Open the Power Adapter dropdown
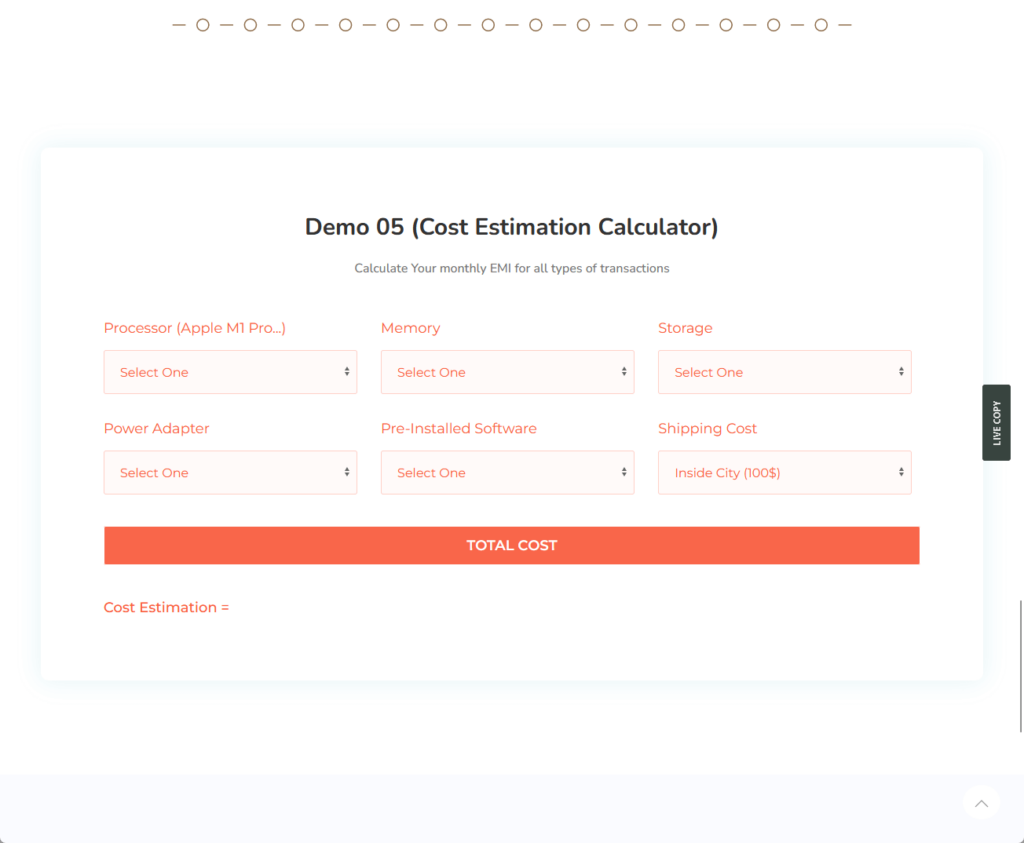This screenshot has height=843, width=1024. coord(230,472)
